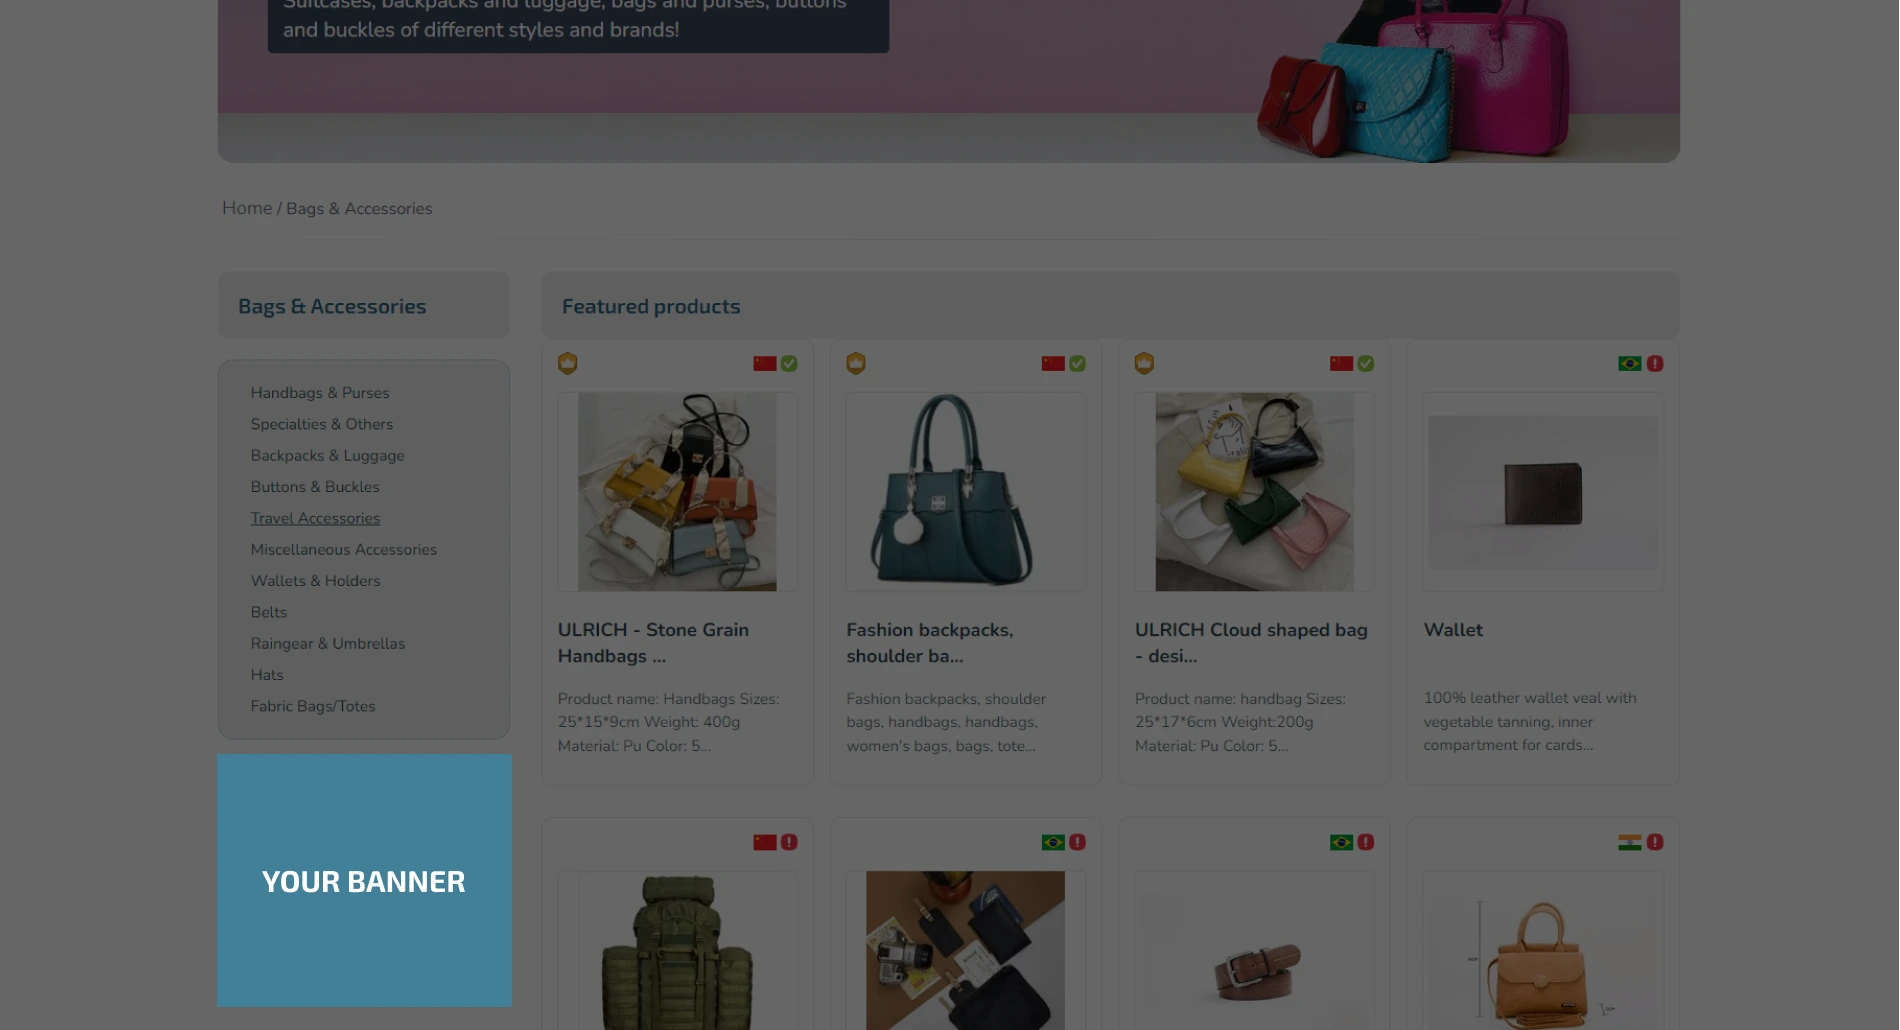Click the green verified checkmark on ULRICH Cloud shaped bag
The height and width of the screenshot is (1030, 1900).
point(1366,363)
